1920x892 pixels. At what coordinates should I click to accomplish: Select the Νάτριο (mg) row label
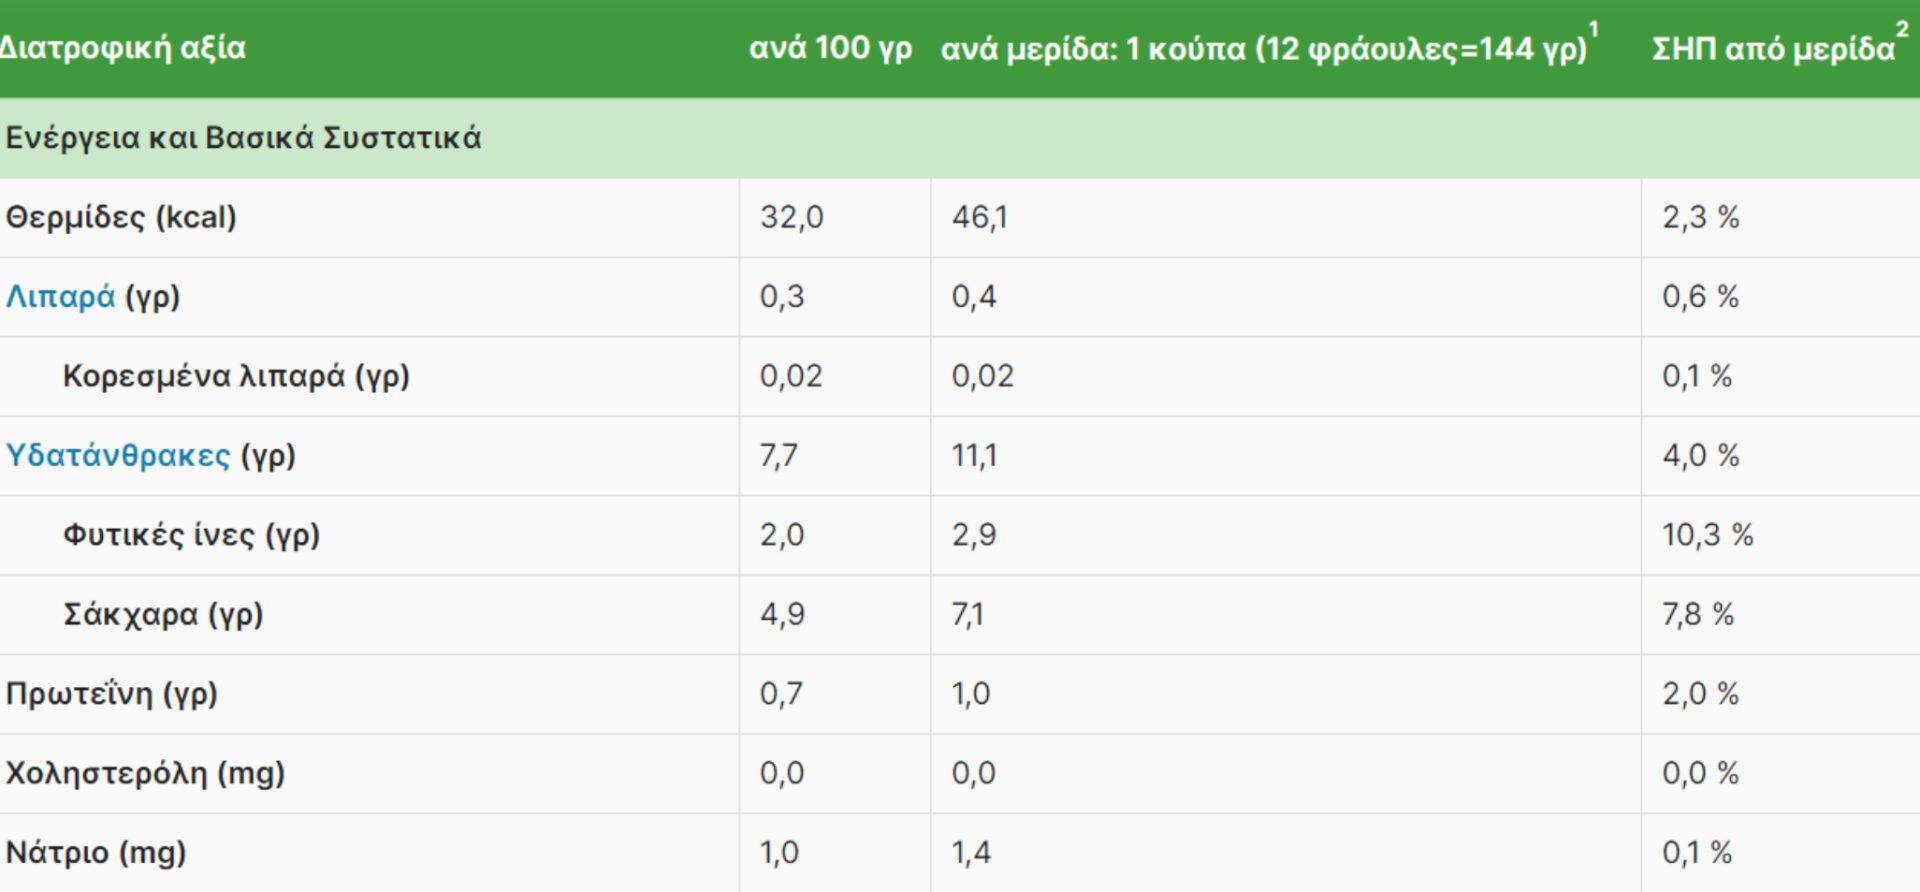pyautogui.click(x=96, y=853)
